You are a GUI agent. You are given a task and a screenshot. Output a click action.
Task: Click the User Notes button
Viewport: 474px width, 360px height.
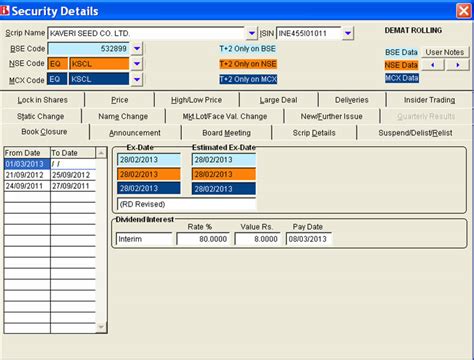pyautogui.click(x=445, y=52)
